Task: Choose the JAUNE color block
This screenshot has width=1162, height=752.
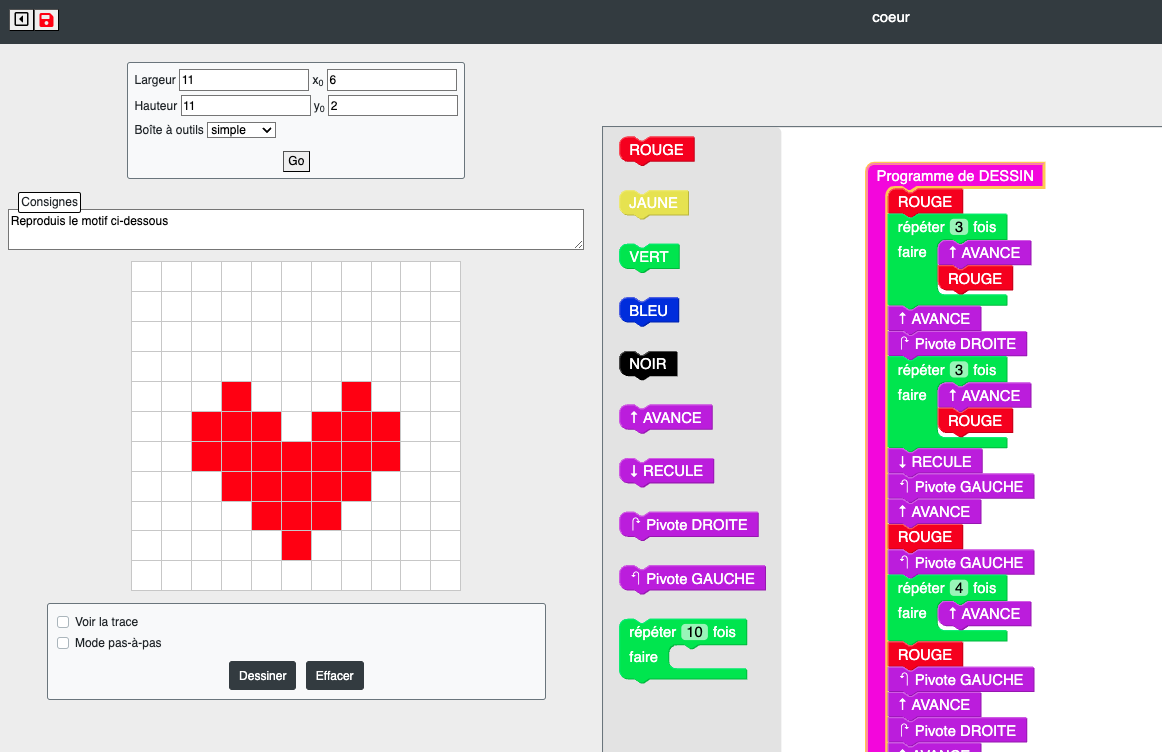Action: point(653,203)
